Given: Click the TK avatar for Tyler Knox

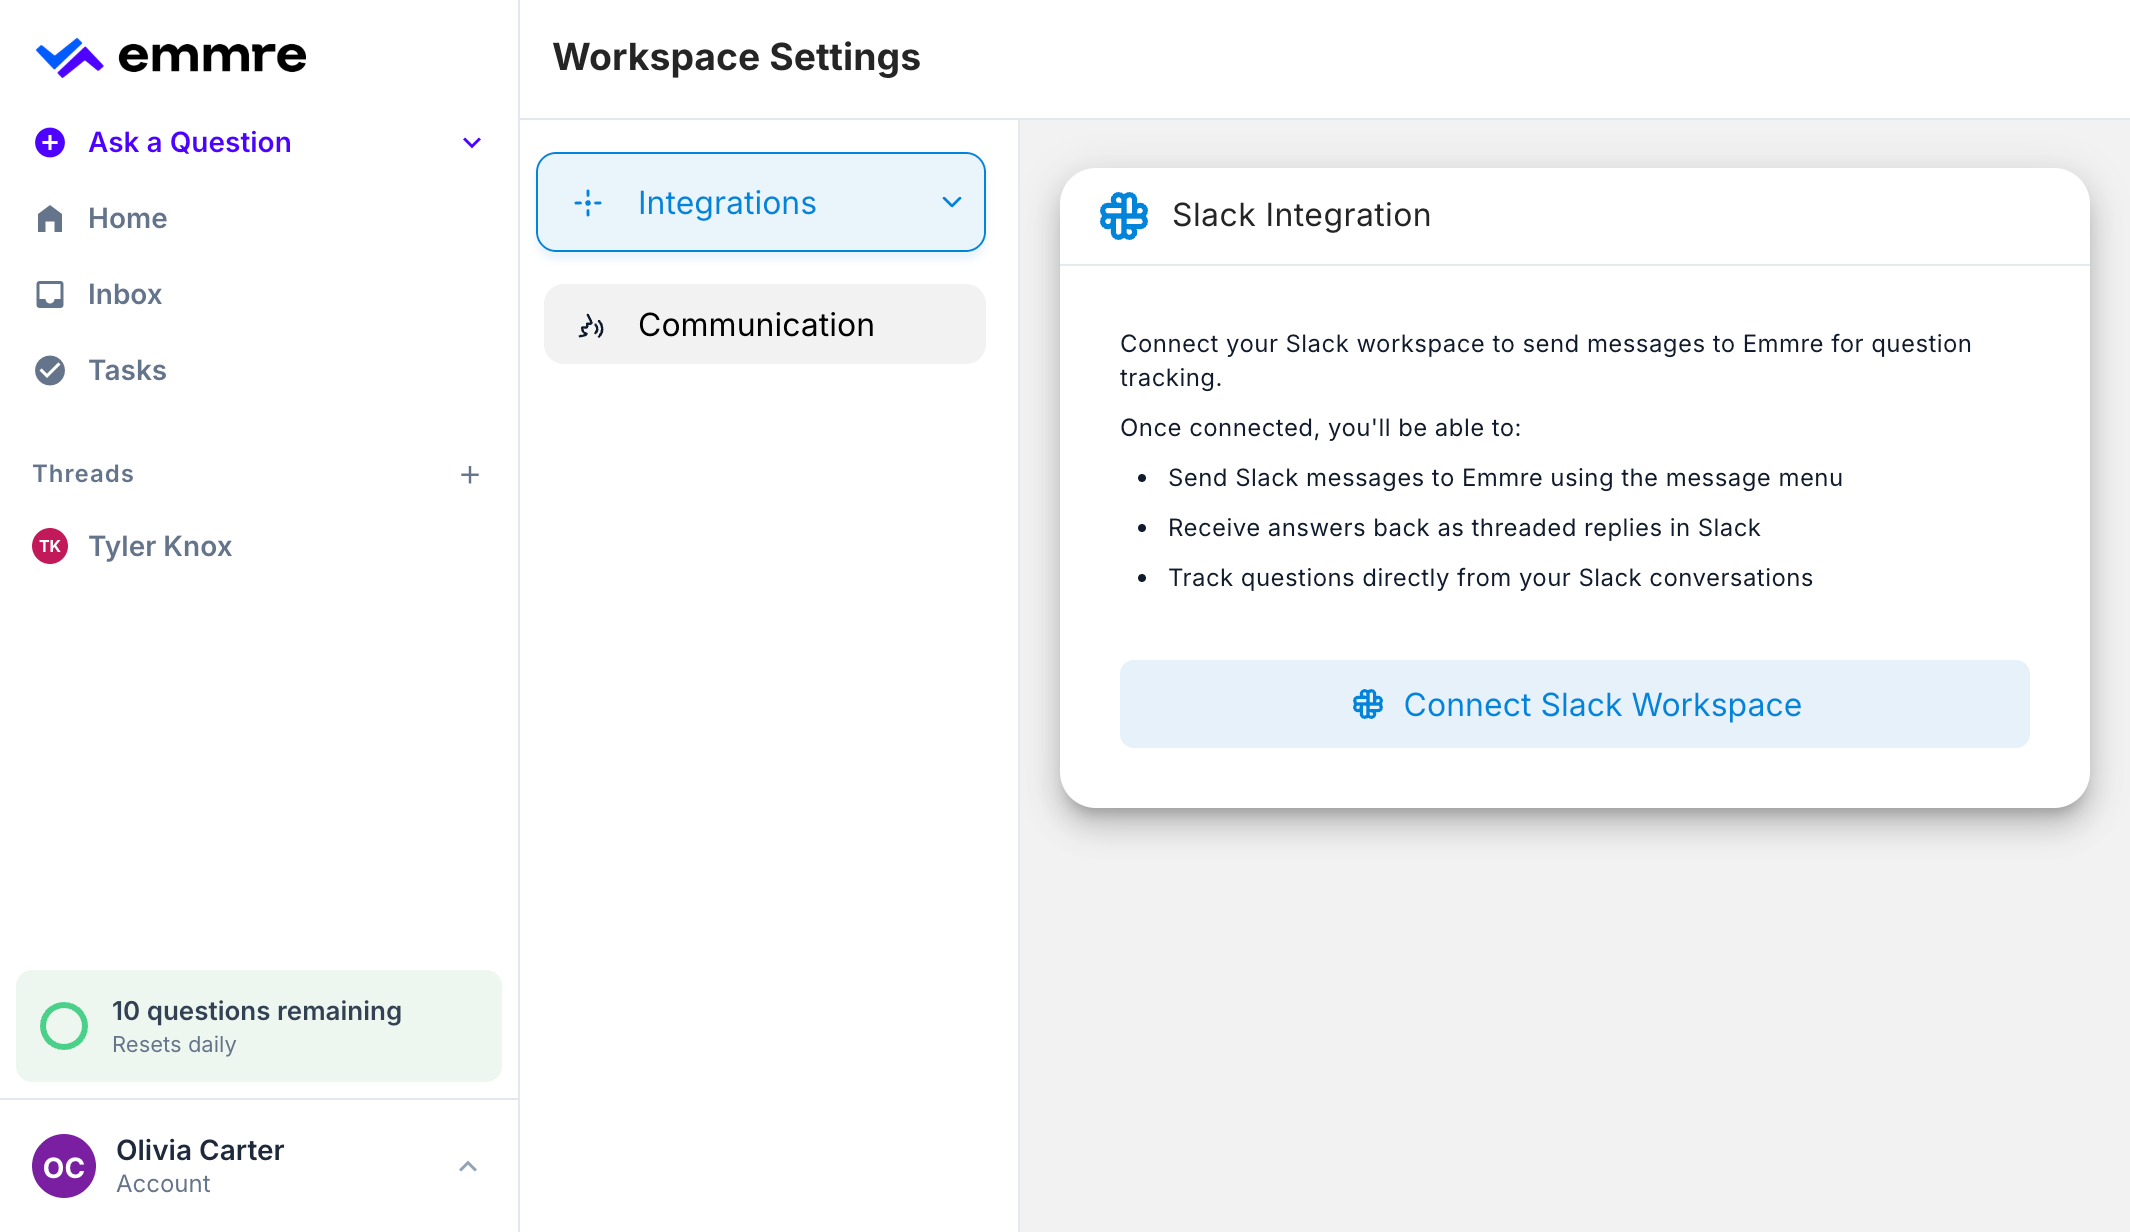Looking at the screenshot, I should 50,546.
